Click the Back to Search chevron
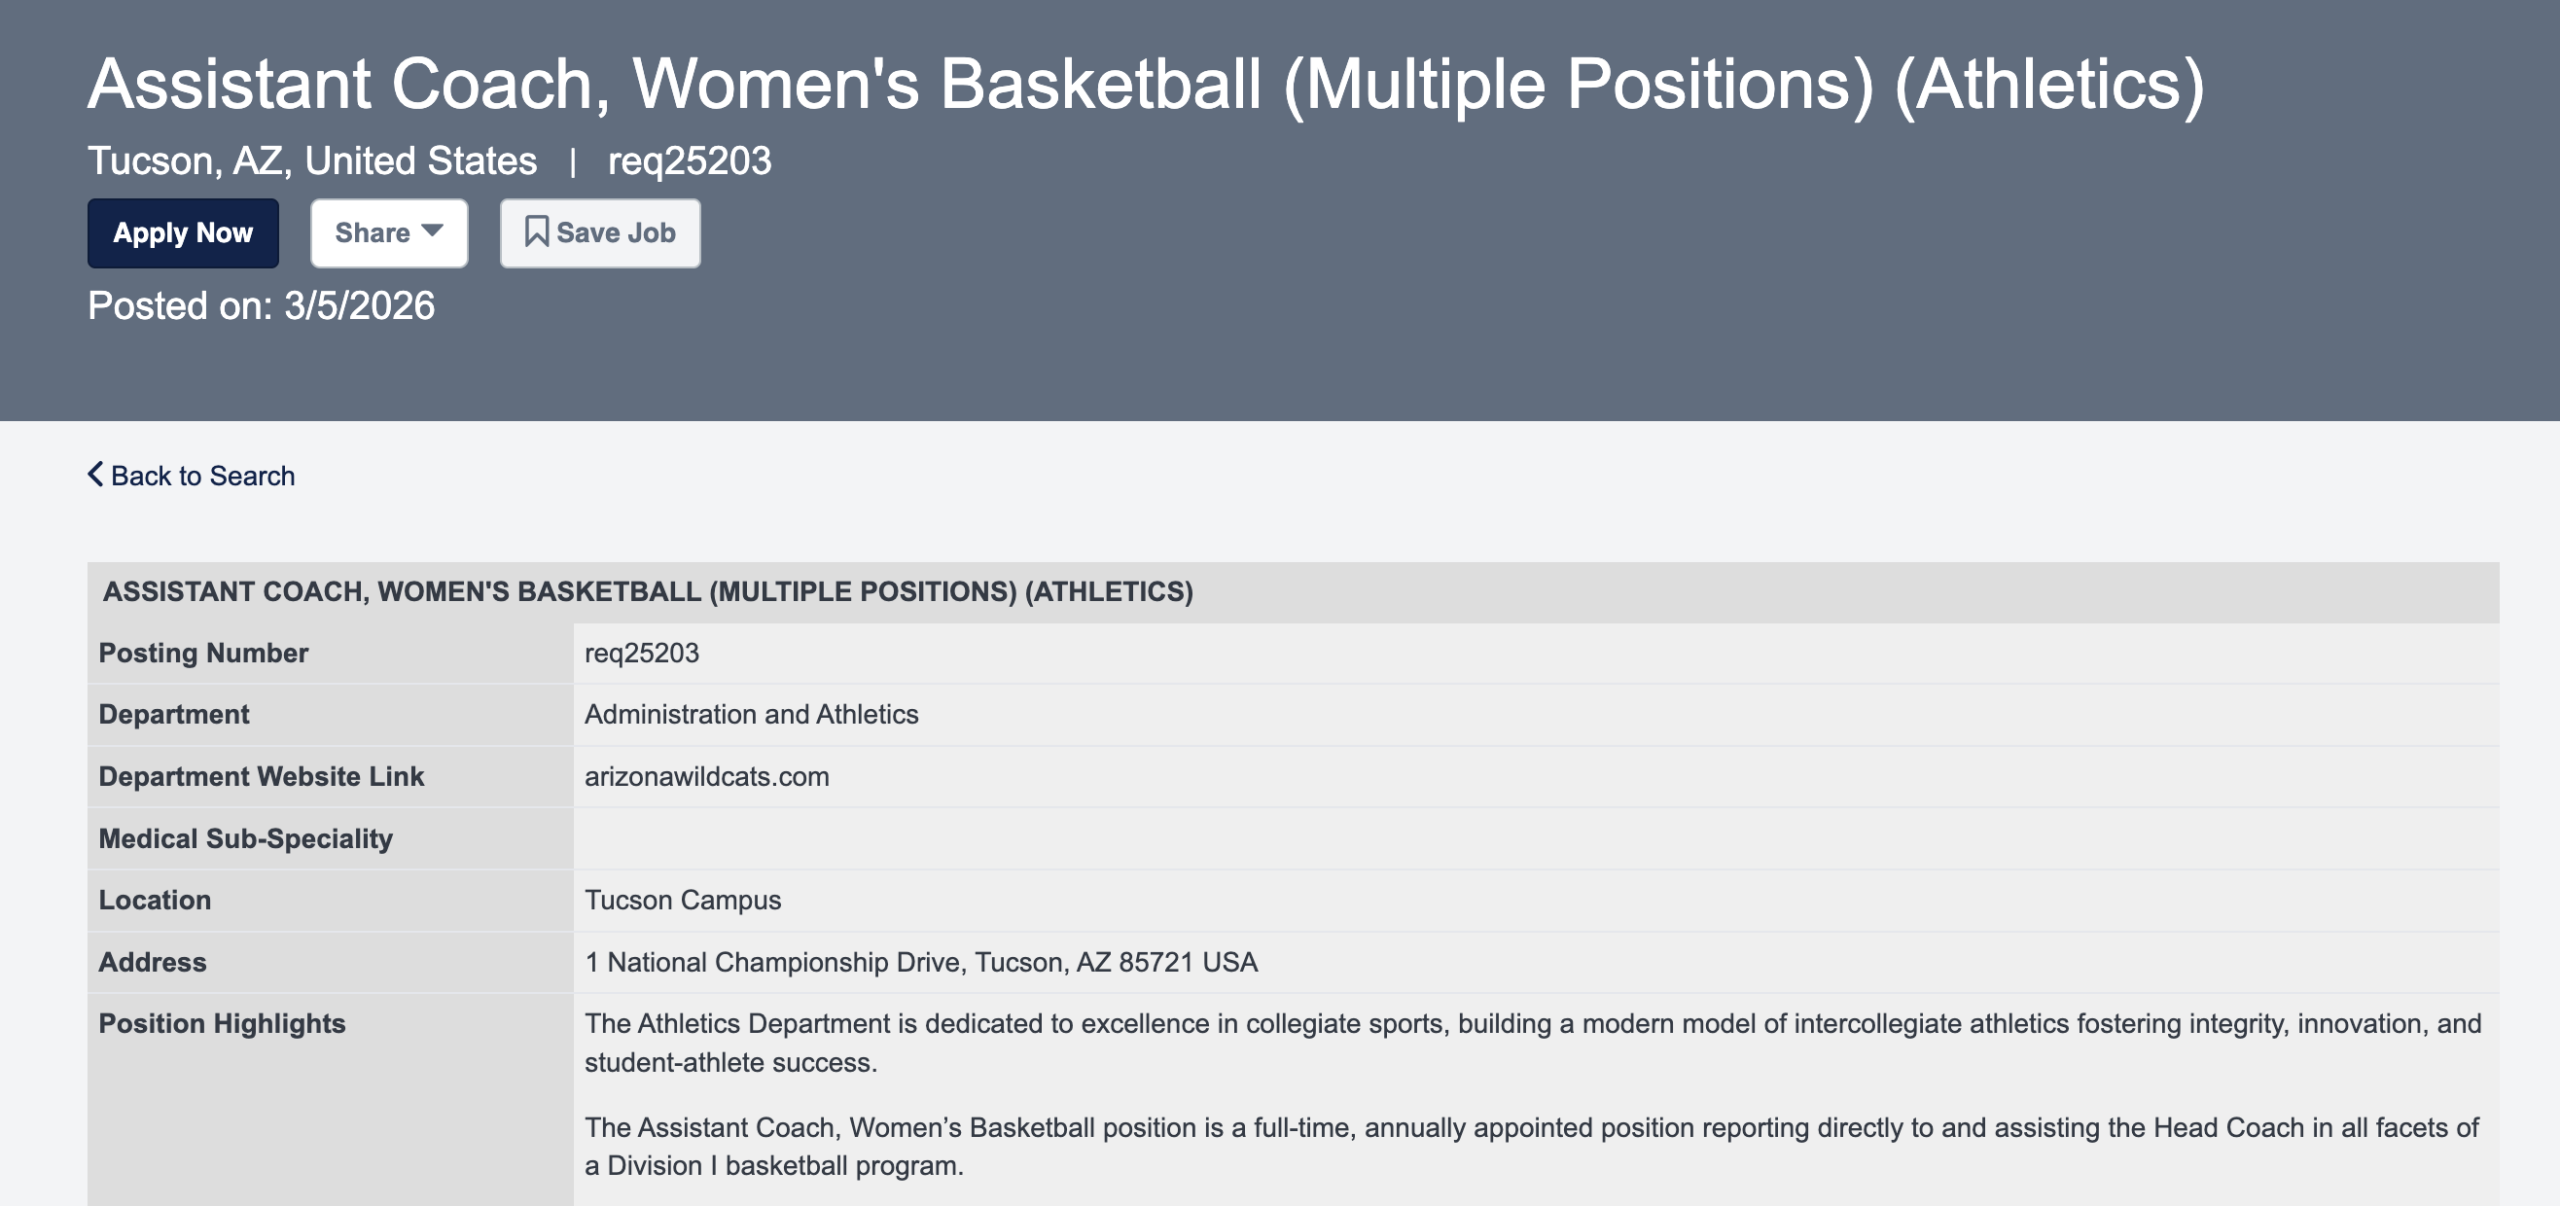 (x=95, y=474)
